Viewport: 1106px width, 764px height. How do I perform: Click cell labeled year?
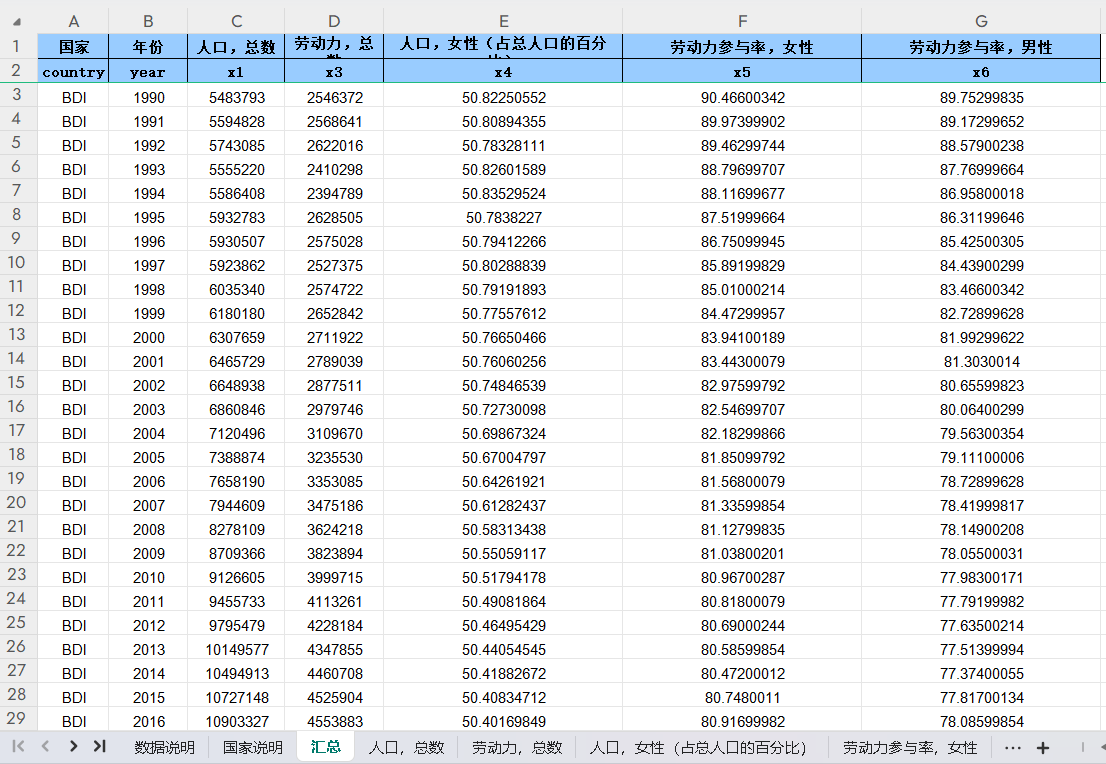[x=148, y=71]
